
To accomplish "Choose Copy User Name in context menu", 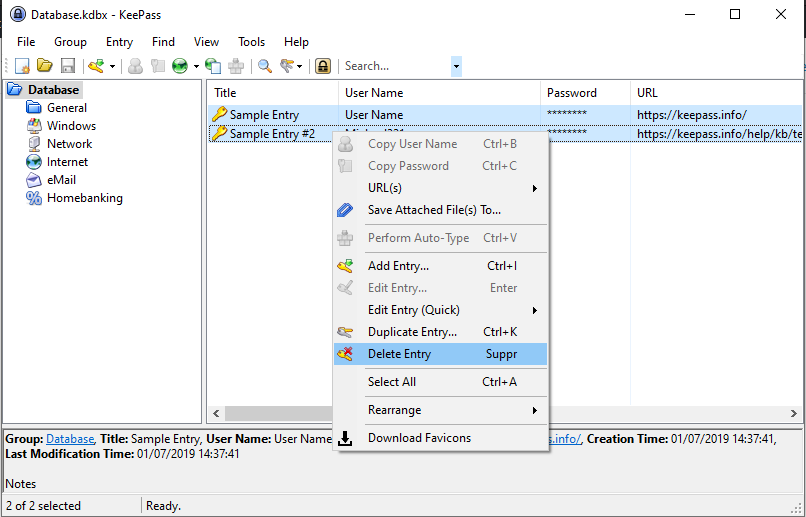I will pyautogui.click(x=441, y=144).
